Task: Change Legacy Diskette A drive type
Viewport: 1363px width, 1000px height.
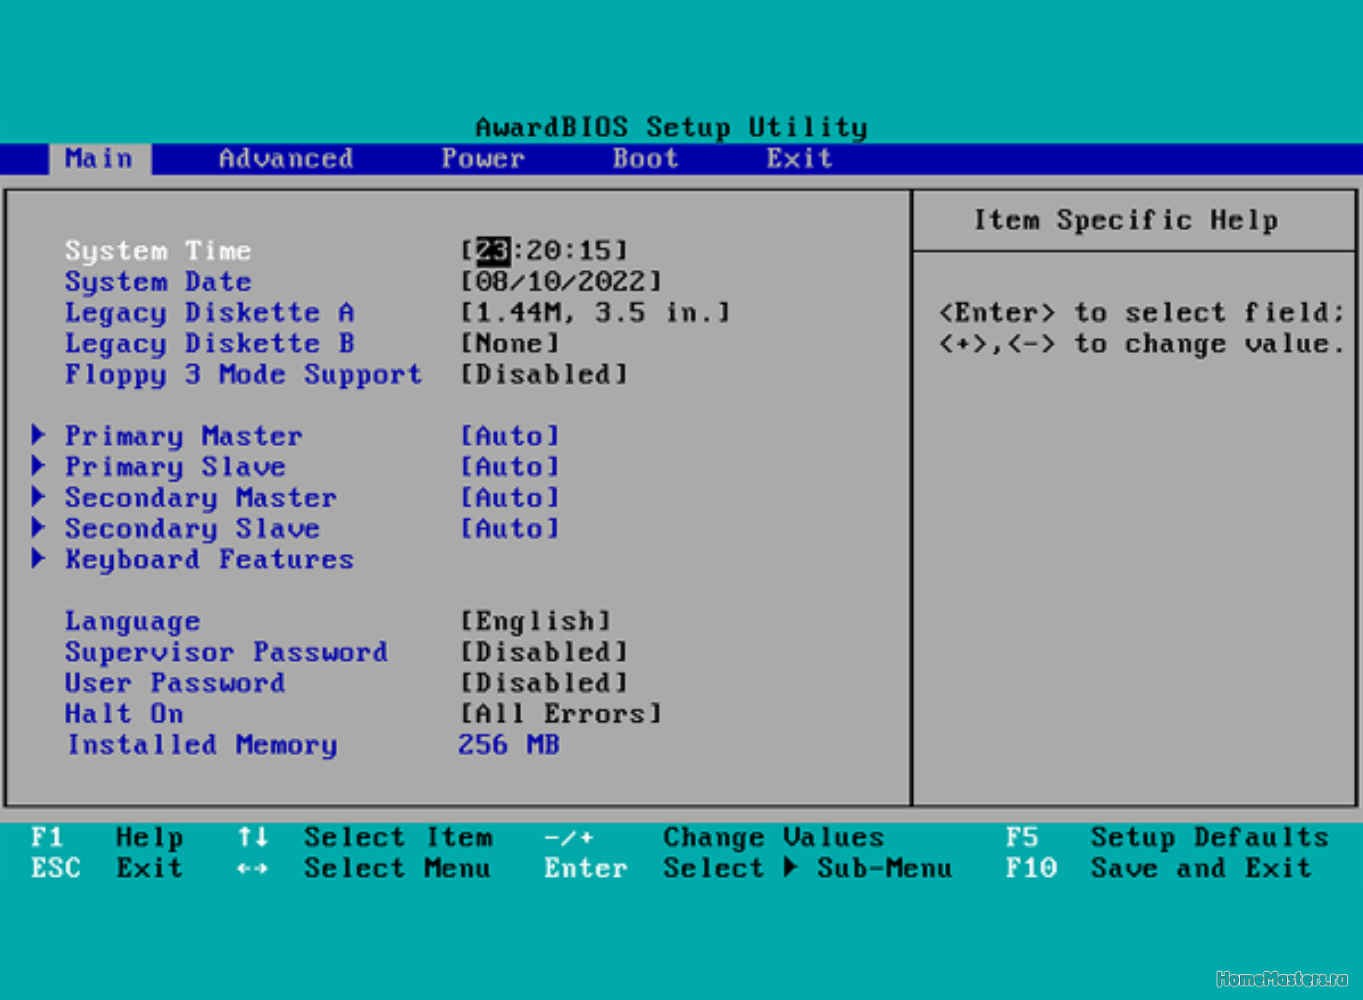Action: 595,312
